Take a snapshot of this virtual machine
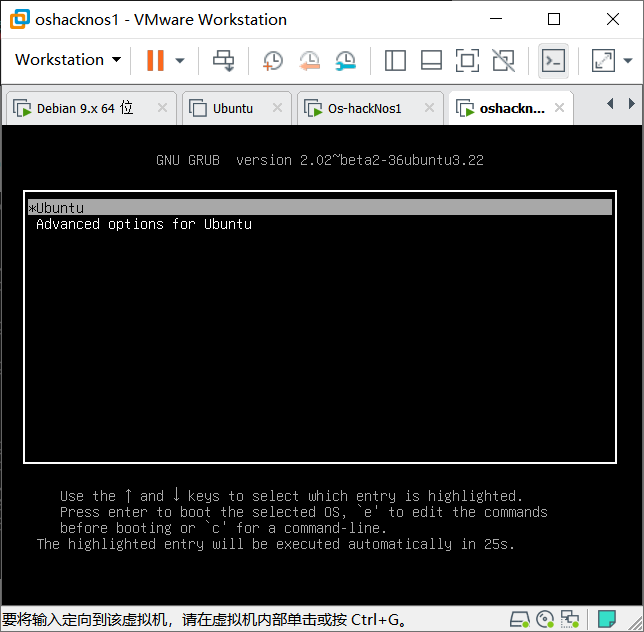The image size is (644, 632). pyautogui.click(x=272, y=61)
